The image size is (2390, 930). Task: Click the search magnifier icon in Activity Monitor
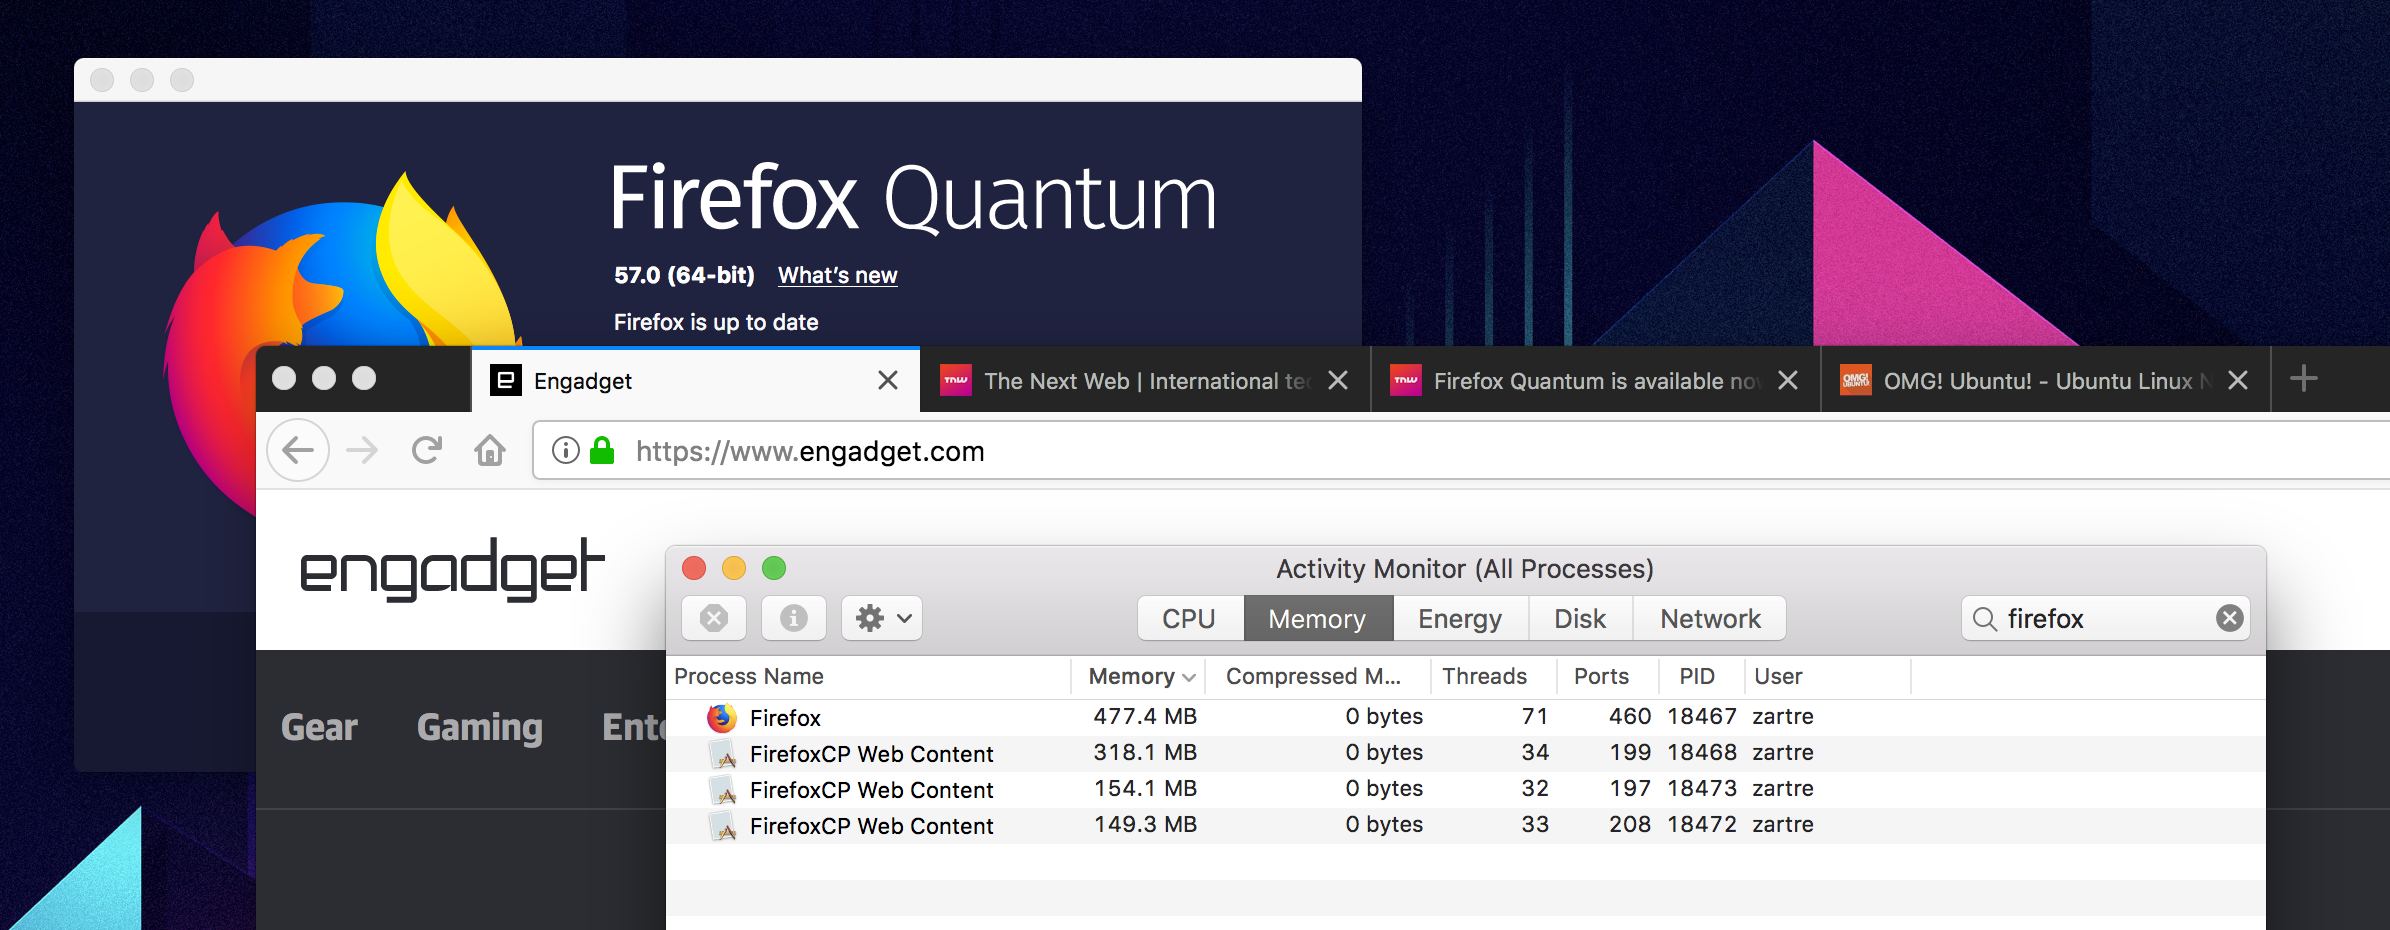click(1985, 619)
